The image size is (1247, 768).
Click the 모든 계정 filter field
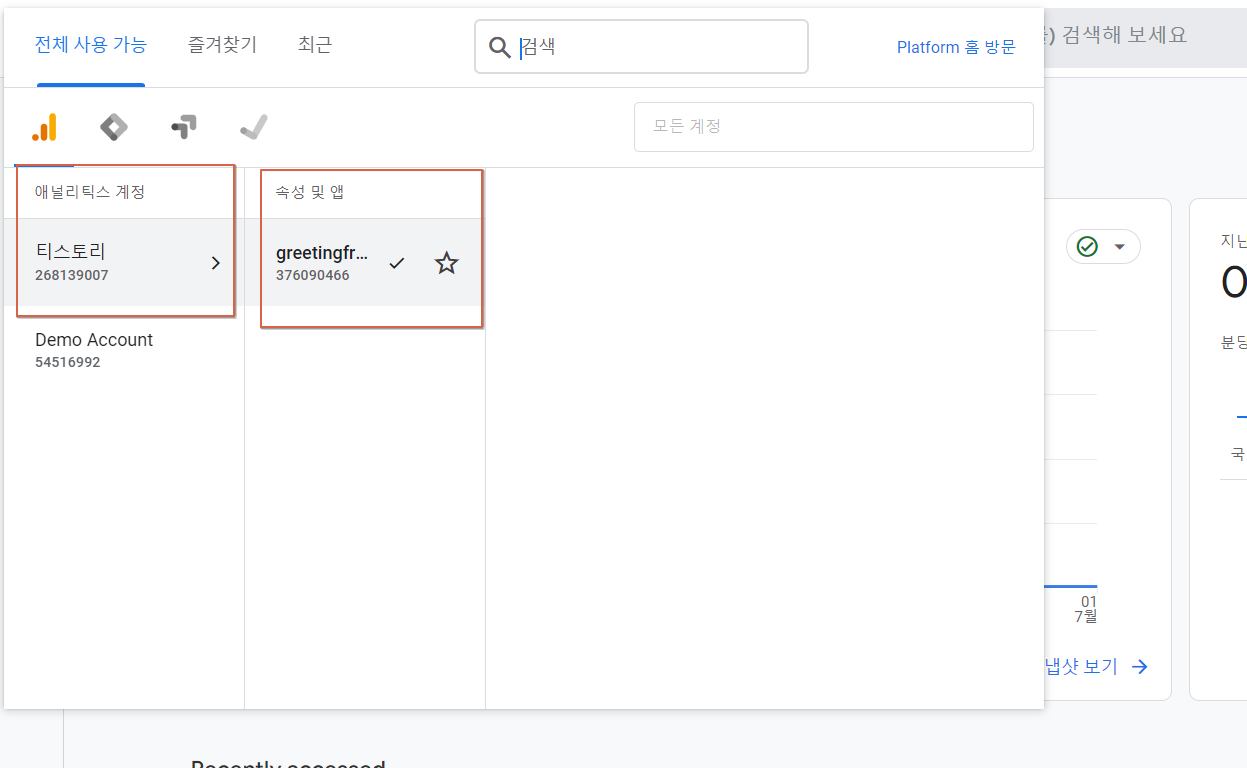pos(834,126)
